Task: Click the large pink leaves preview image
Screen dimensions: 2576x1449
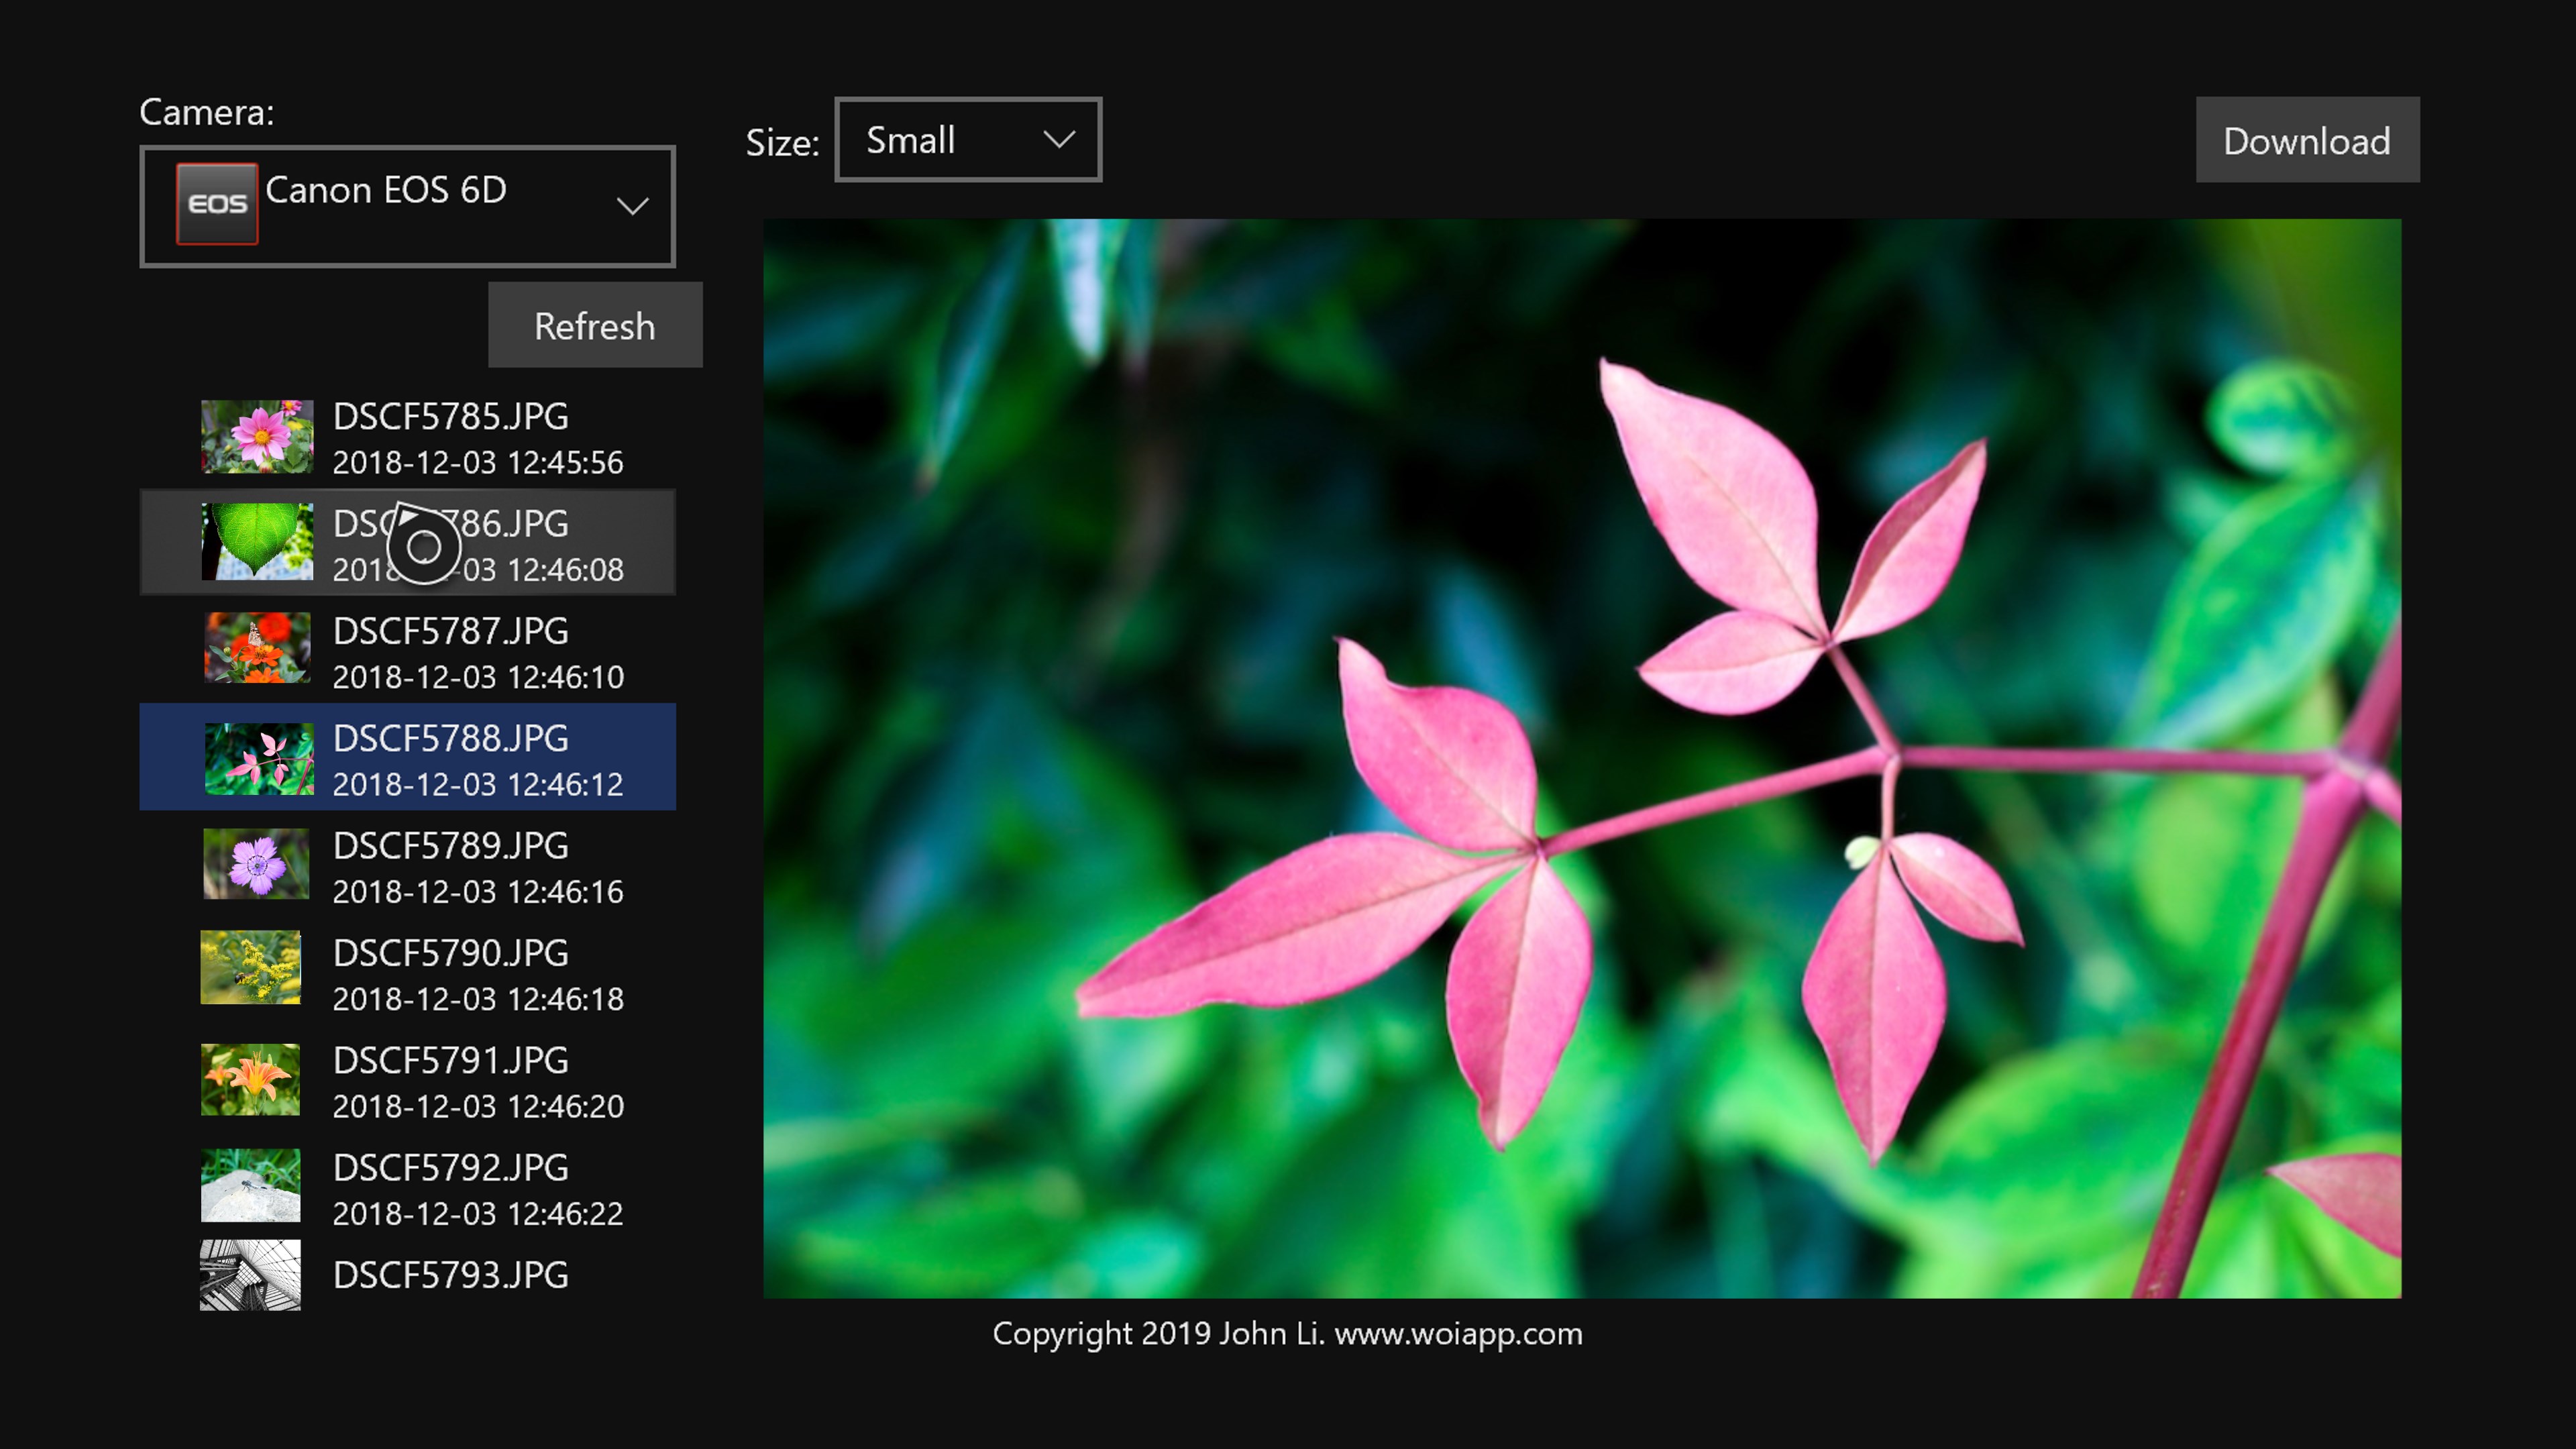Action: pos(1581,758)
